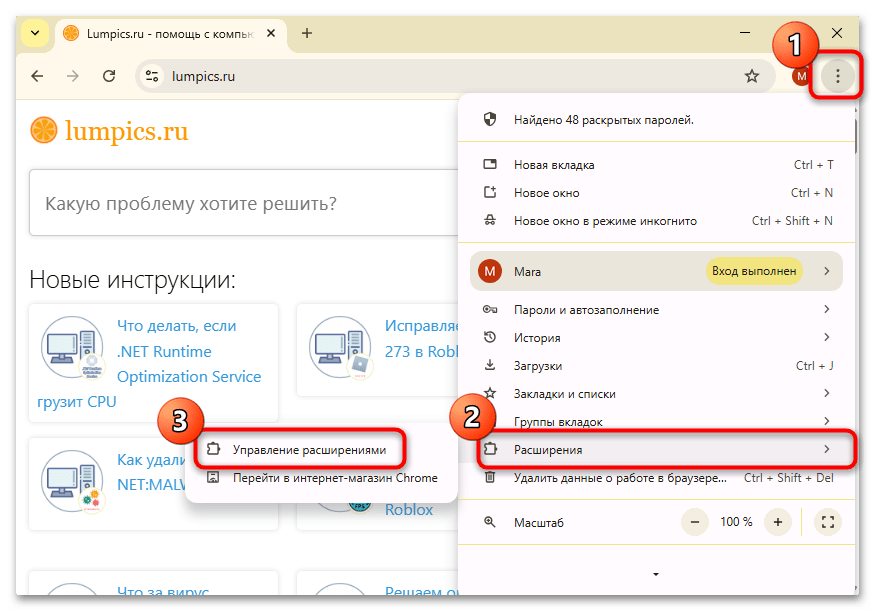
Task: Open the three-dot Chrome menu
Action: click(837, 76)
